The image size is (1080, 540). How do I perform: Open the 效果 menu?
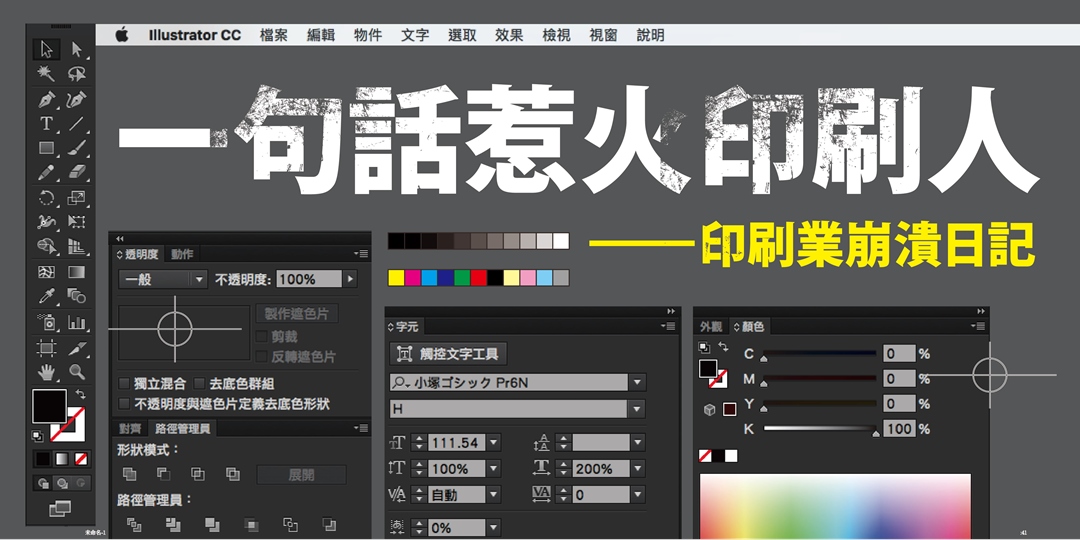click(x=509, y=35)
